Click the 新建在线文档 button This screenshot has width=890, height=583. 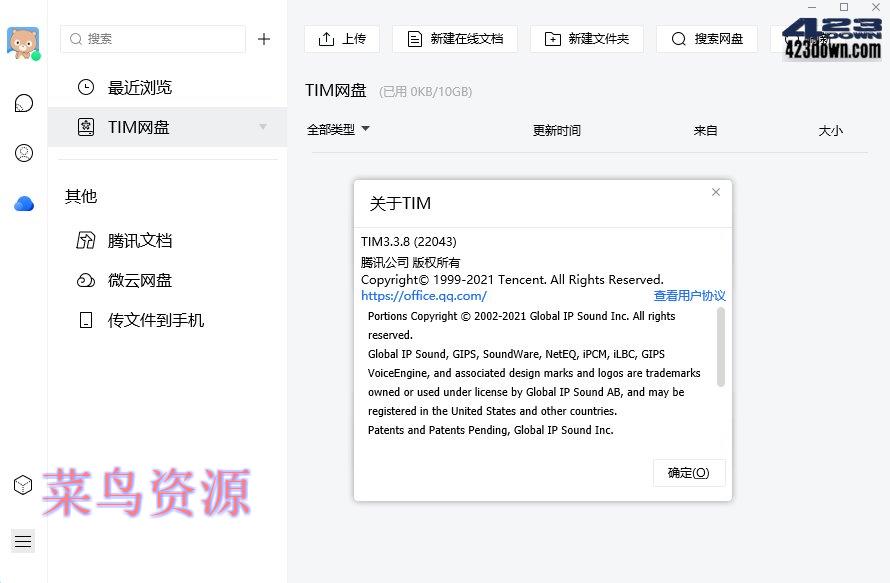pyautogui.click(x=455, y=39)
